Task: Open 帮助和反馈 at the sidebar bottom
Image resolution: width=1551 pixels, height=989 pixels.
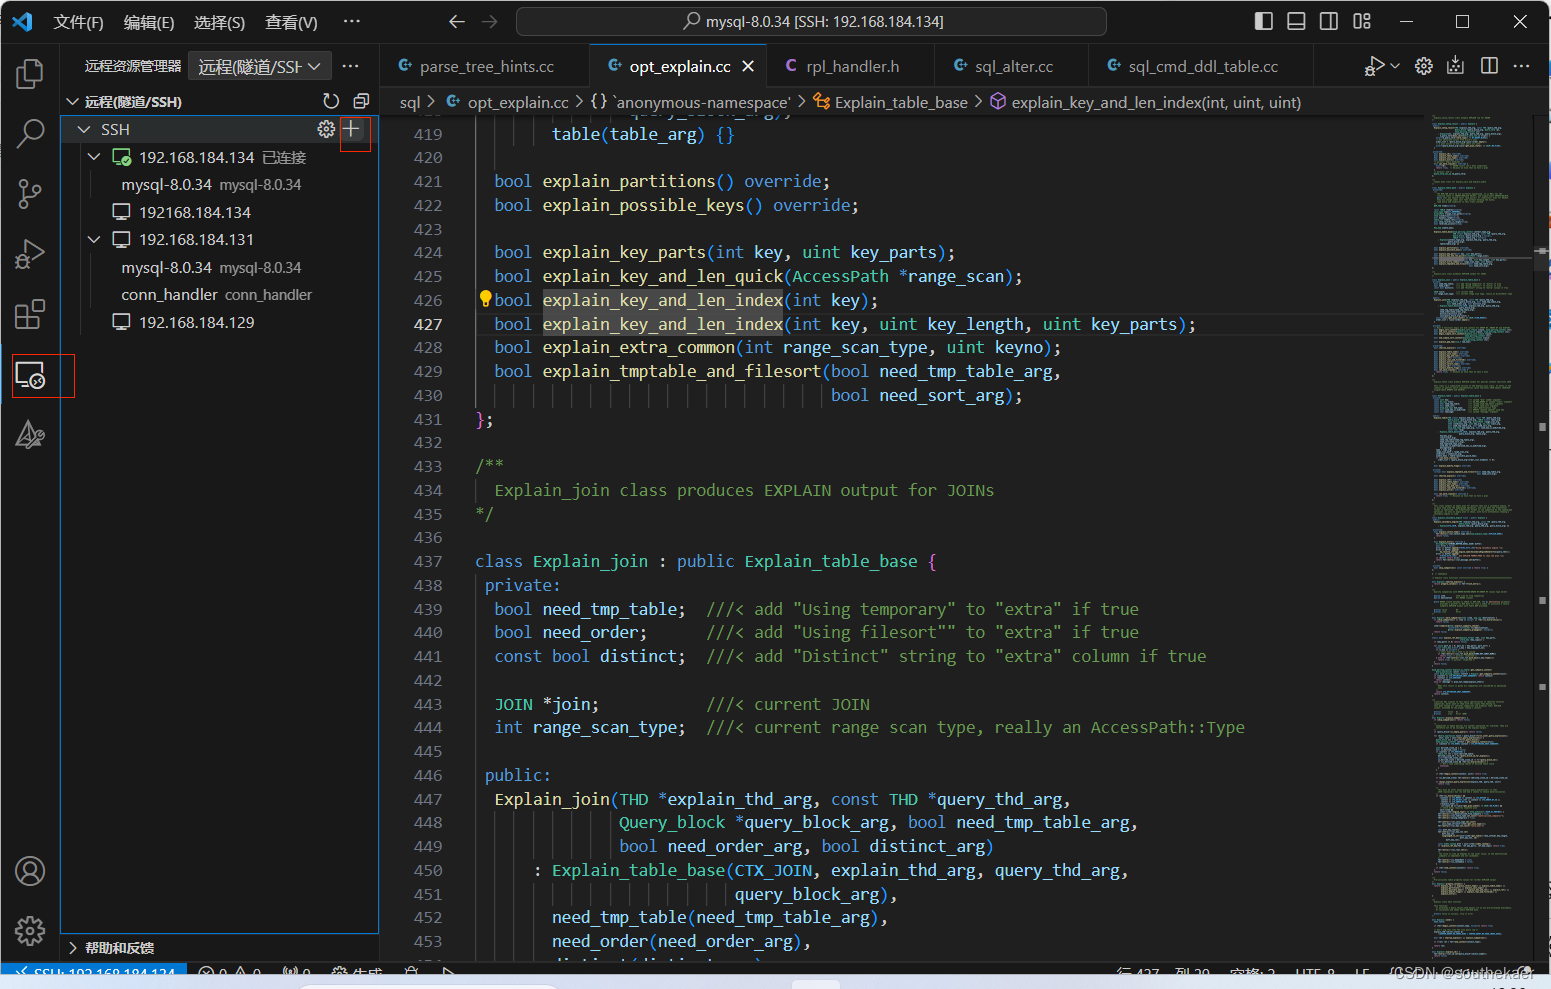Action: (x=117, y=947)
